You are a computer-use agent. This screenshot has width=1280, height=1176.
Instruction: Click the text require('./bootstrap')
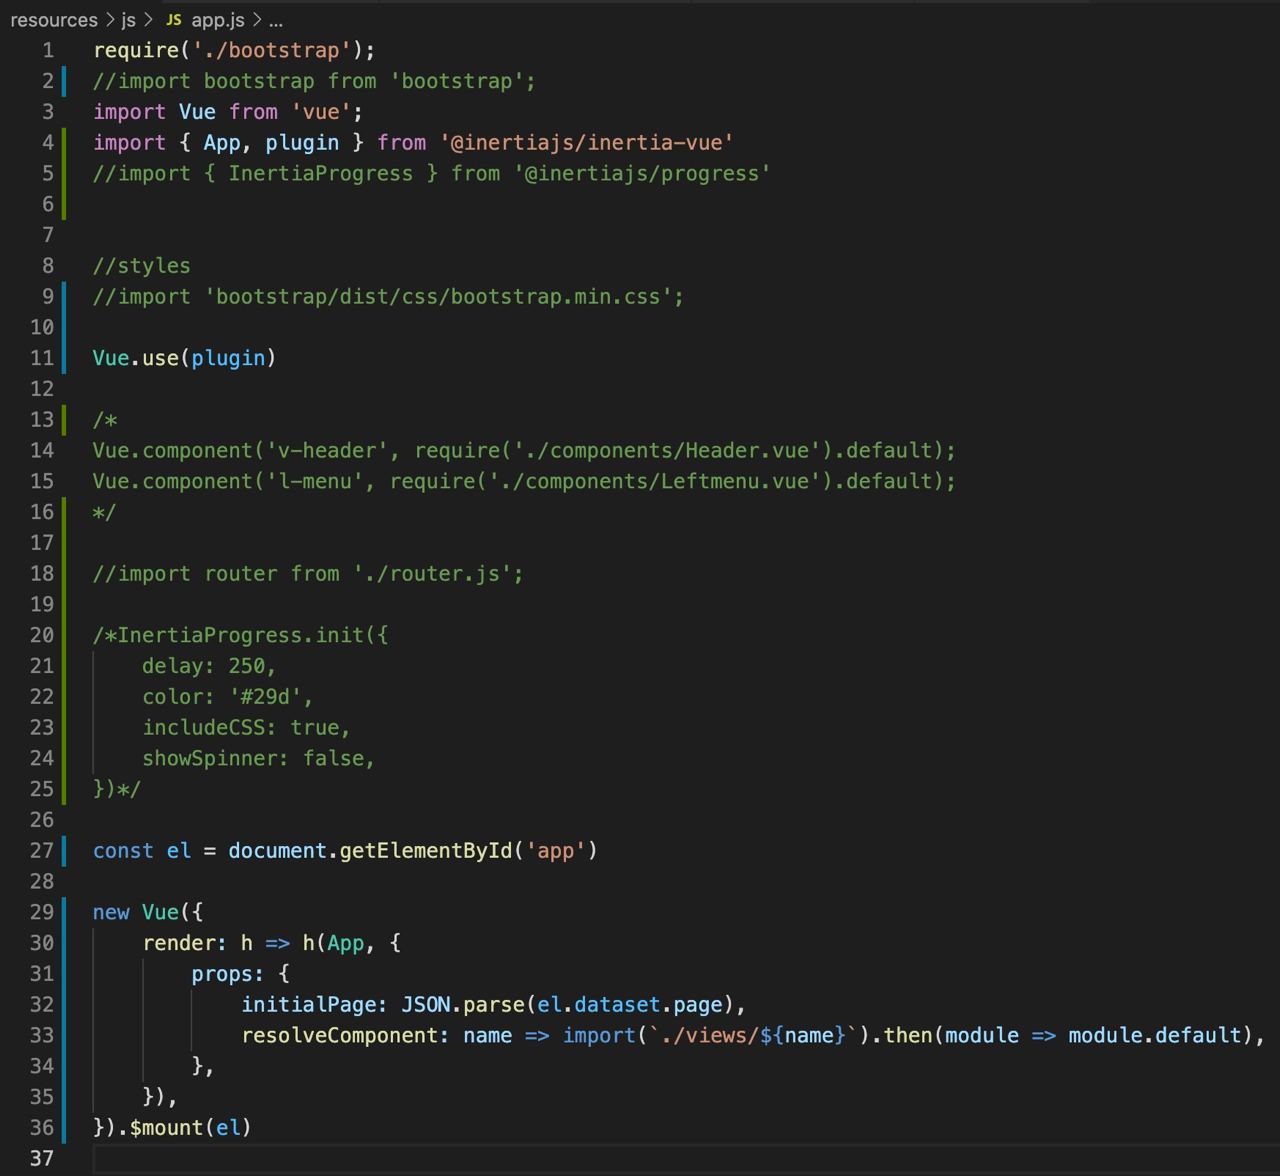pos(228,50)
